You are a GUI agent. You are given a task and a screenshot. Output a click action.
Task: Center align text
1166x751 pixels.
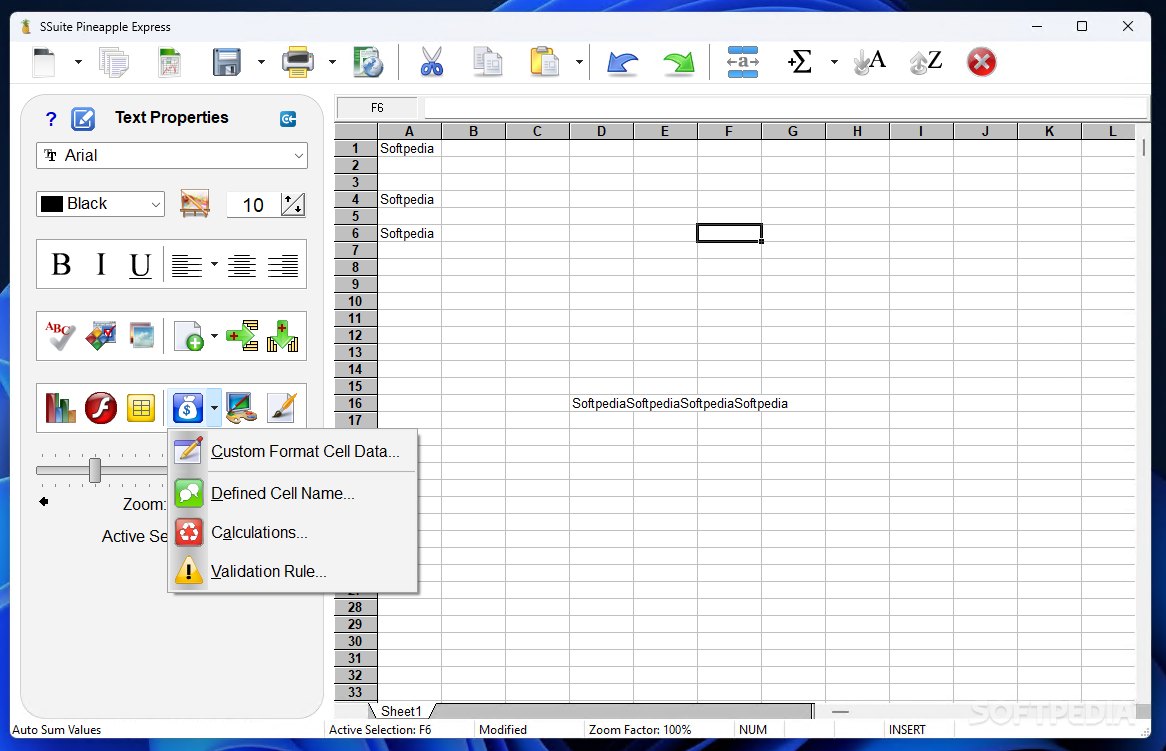point(242,265)
